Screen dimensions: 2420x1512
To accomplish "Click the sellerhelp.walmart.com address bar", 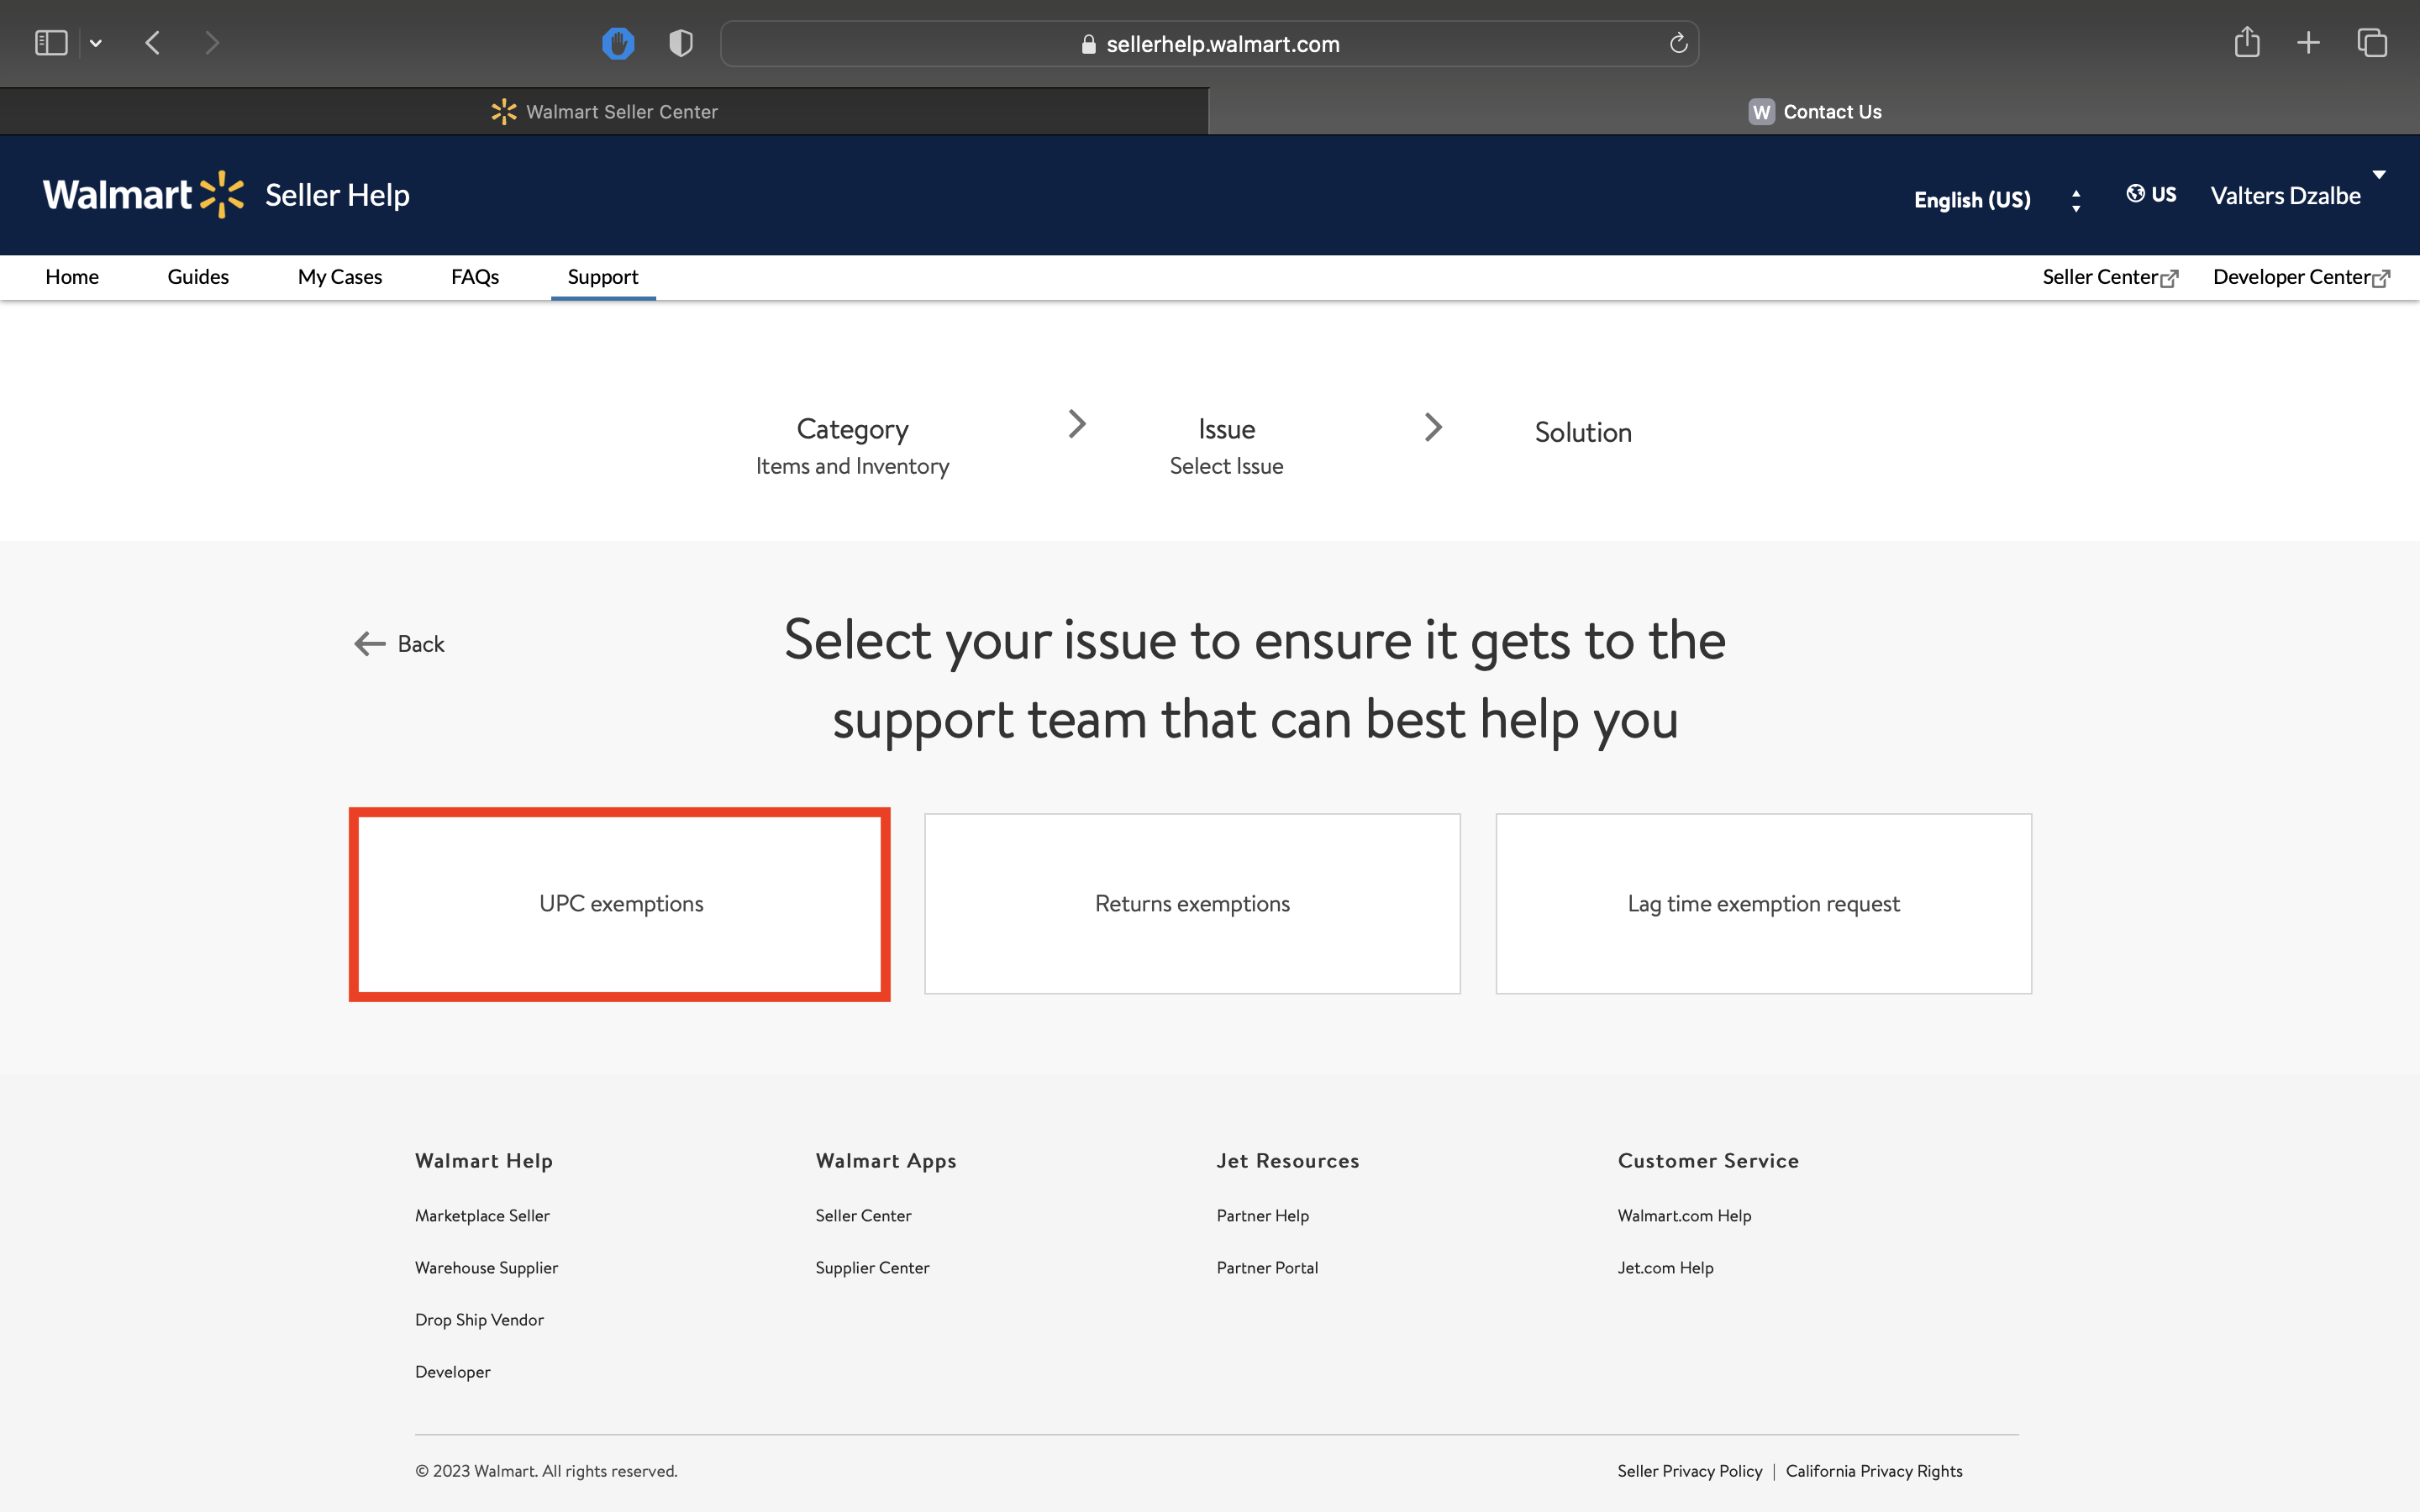I will pos(1209,44).
